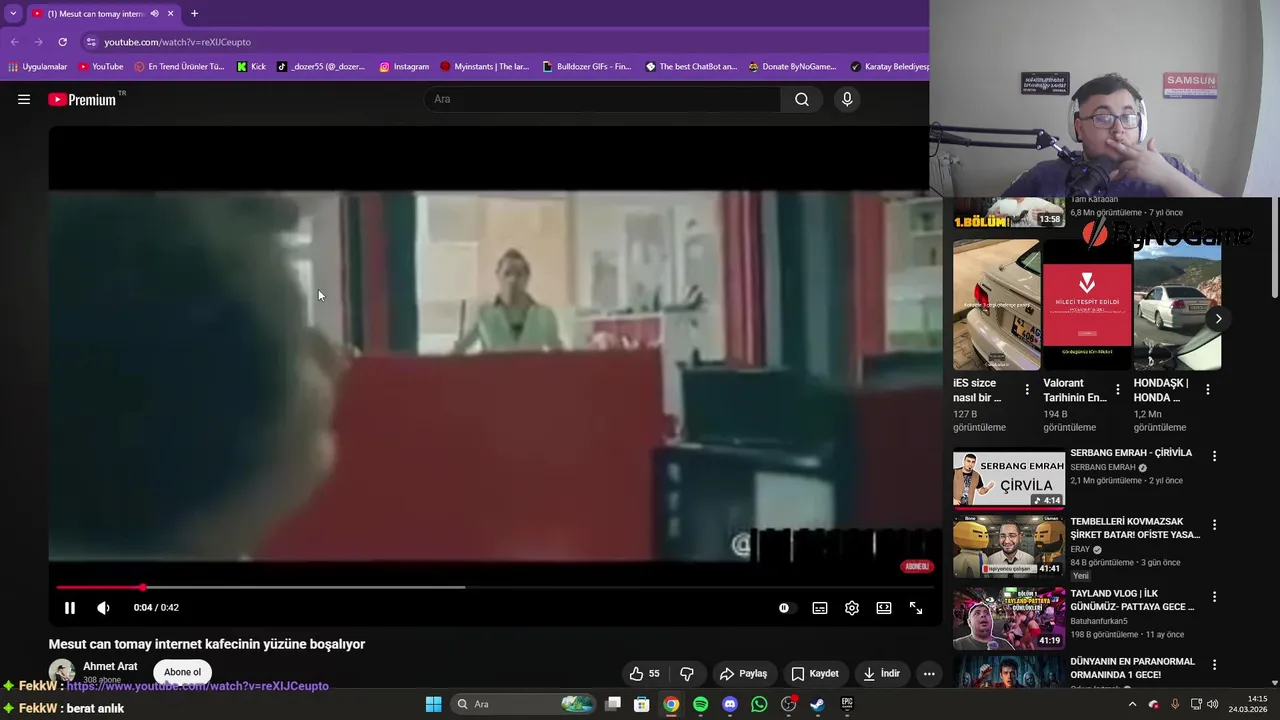The width and height of the screenshot is (1280, 720).
Task: Open options for iES sizce short
Action: (x=1027, y=390)
